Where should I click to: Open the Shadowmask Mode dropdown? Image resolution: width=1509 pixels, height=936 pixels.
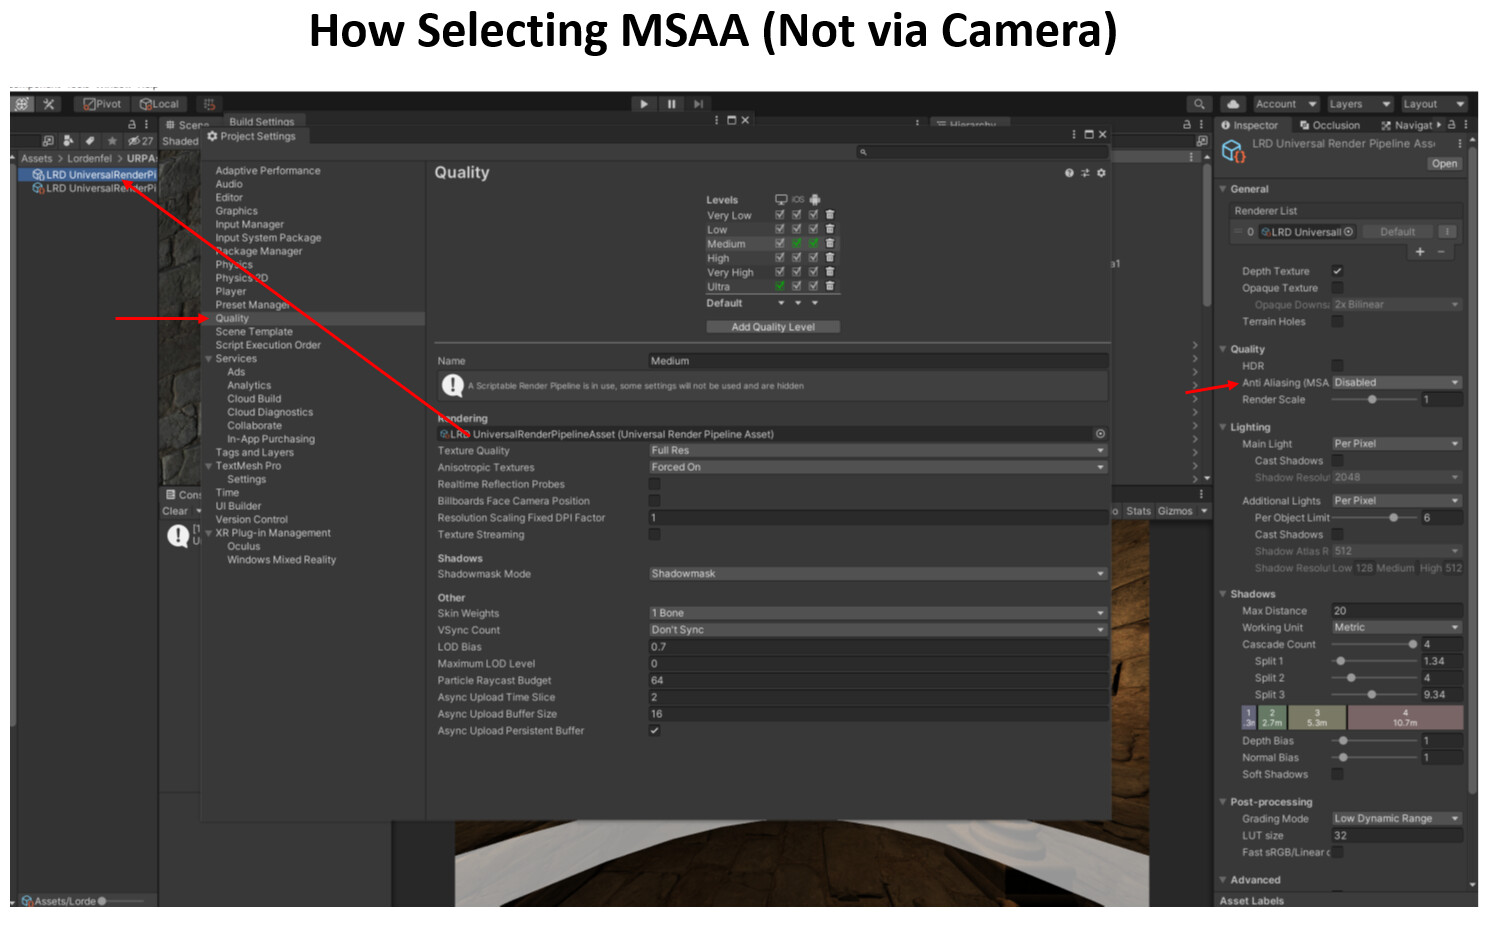(875, 573)
